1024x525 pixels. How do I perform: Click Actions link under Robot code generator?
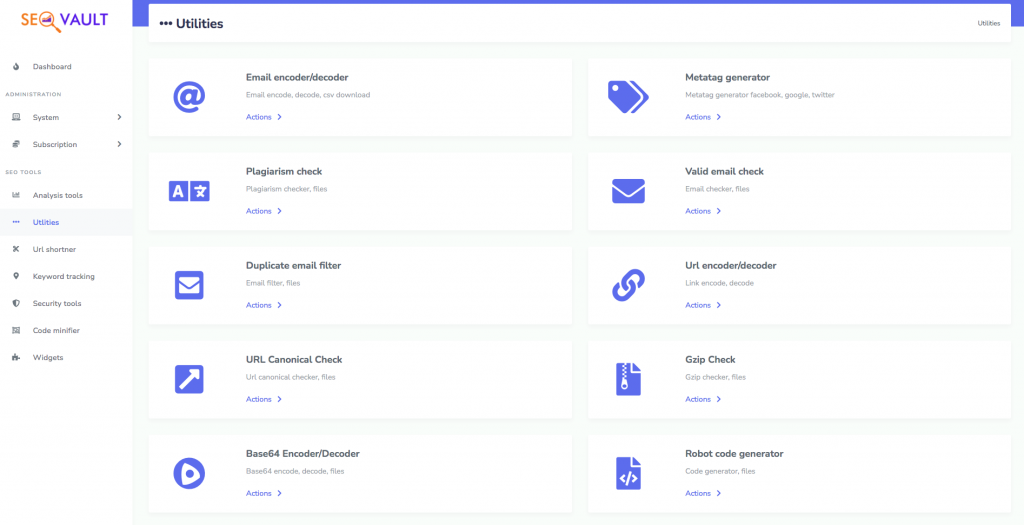click(697, 494)
